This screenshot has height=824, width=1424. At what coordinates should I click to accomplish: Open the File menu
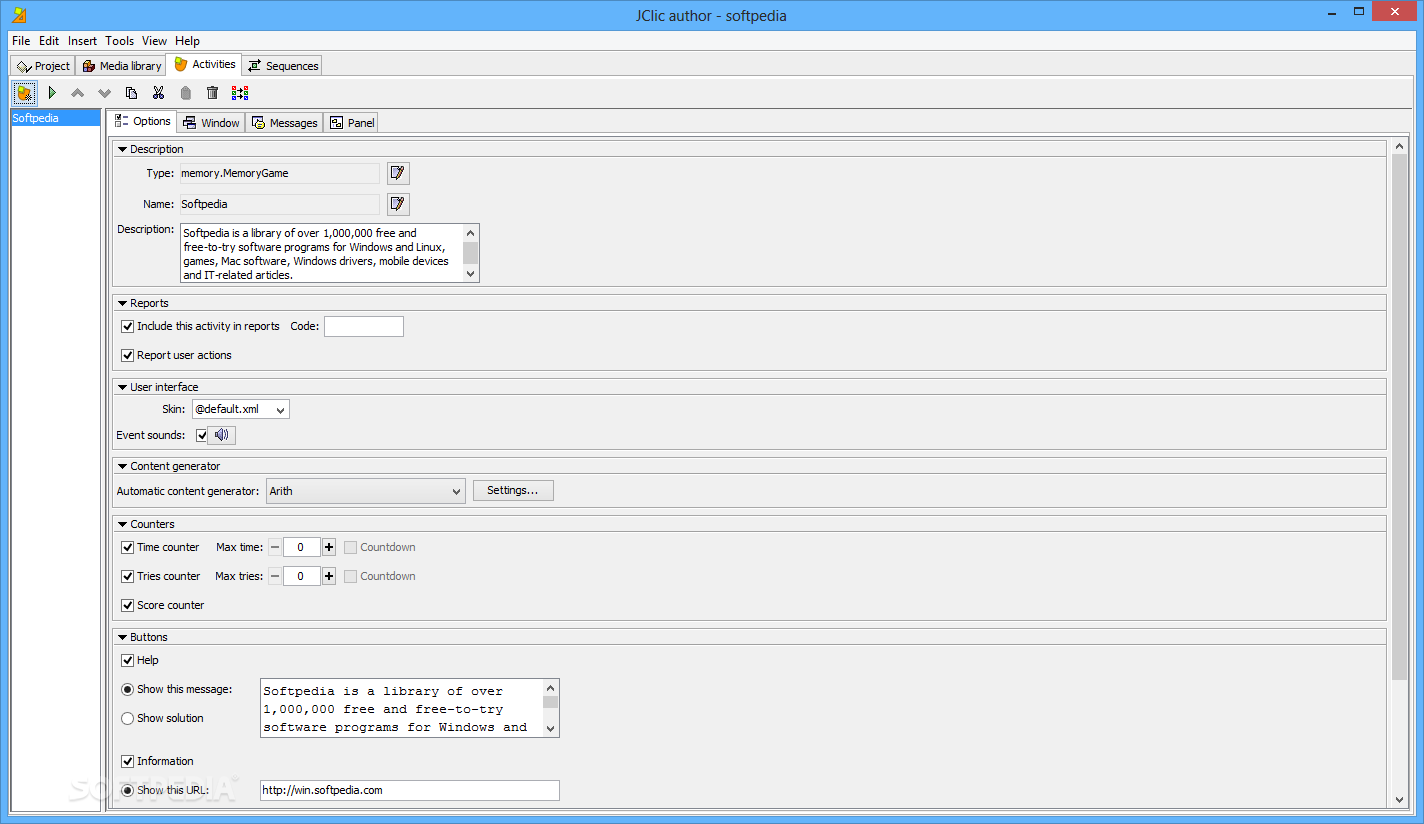(21, 41)
